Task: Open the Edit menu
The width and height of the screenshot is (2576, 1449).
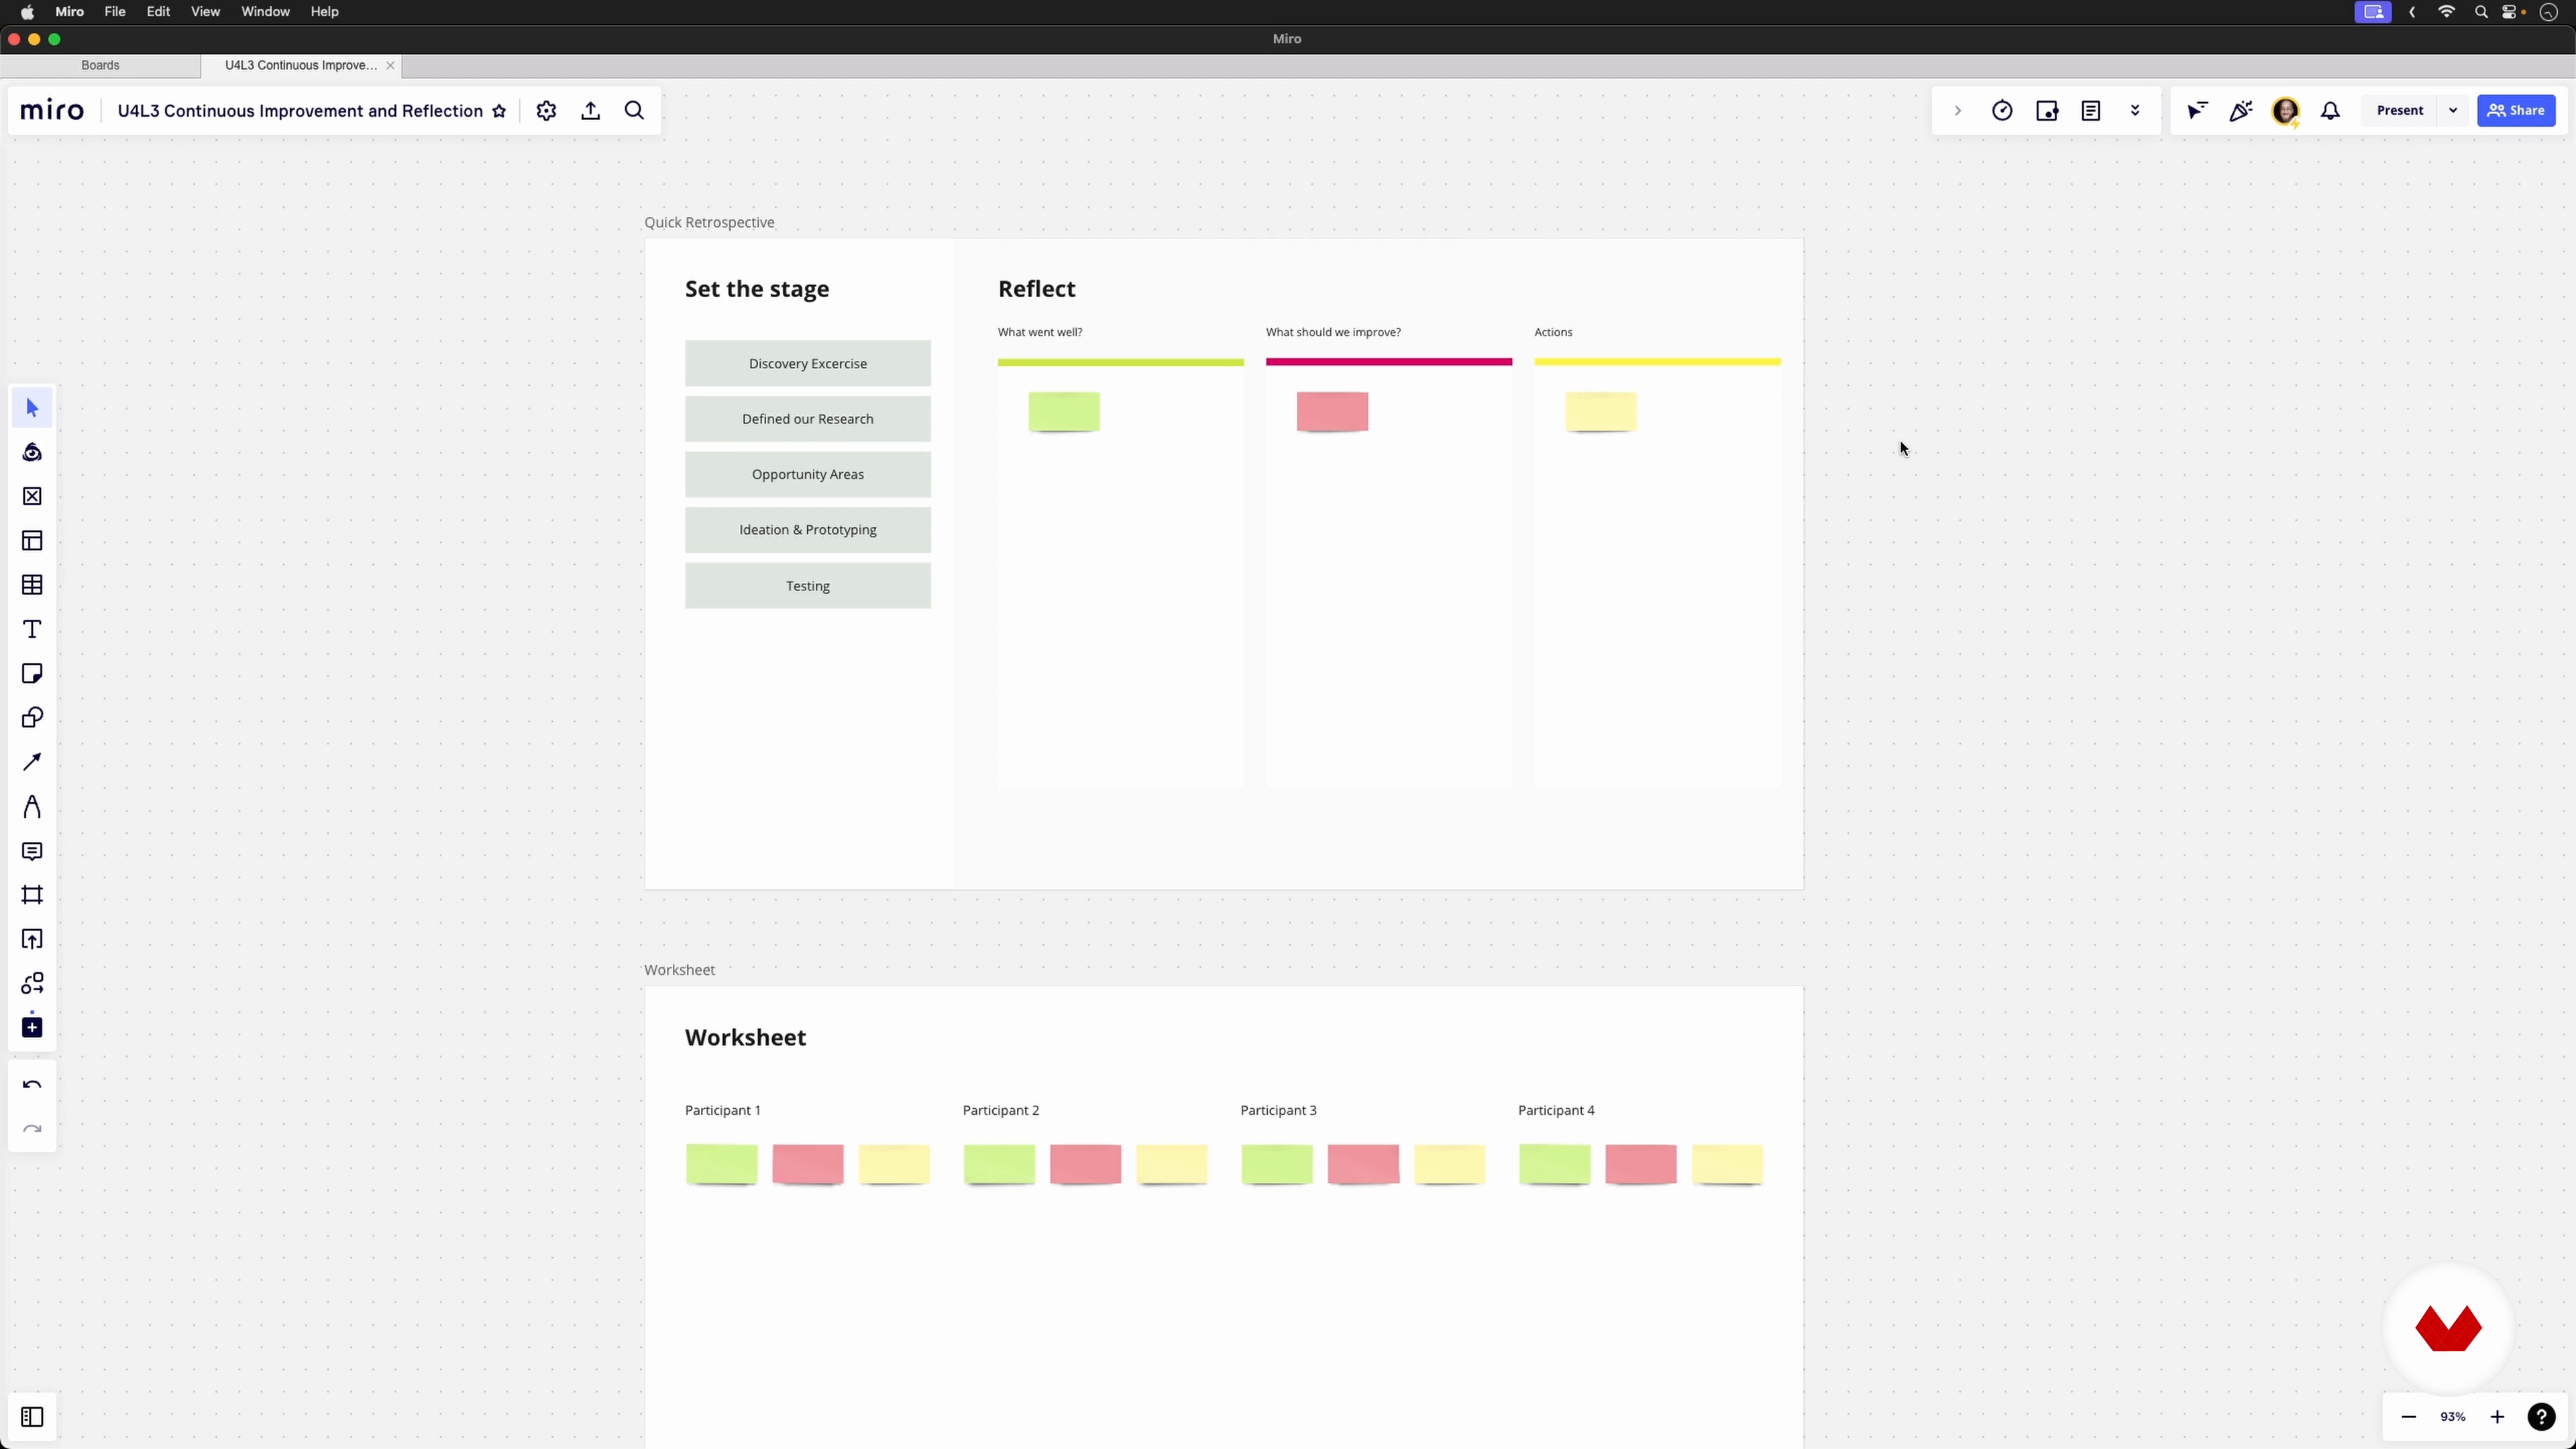Action: (158, 12)
